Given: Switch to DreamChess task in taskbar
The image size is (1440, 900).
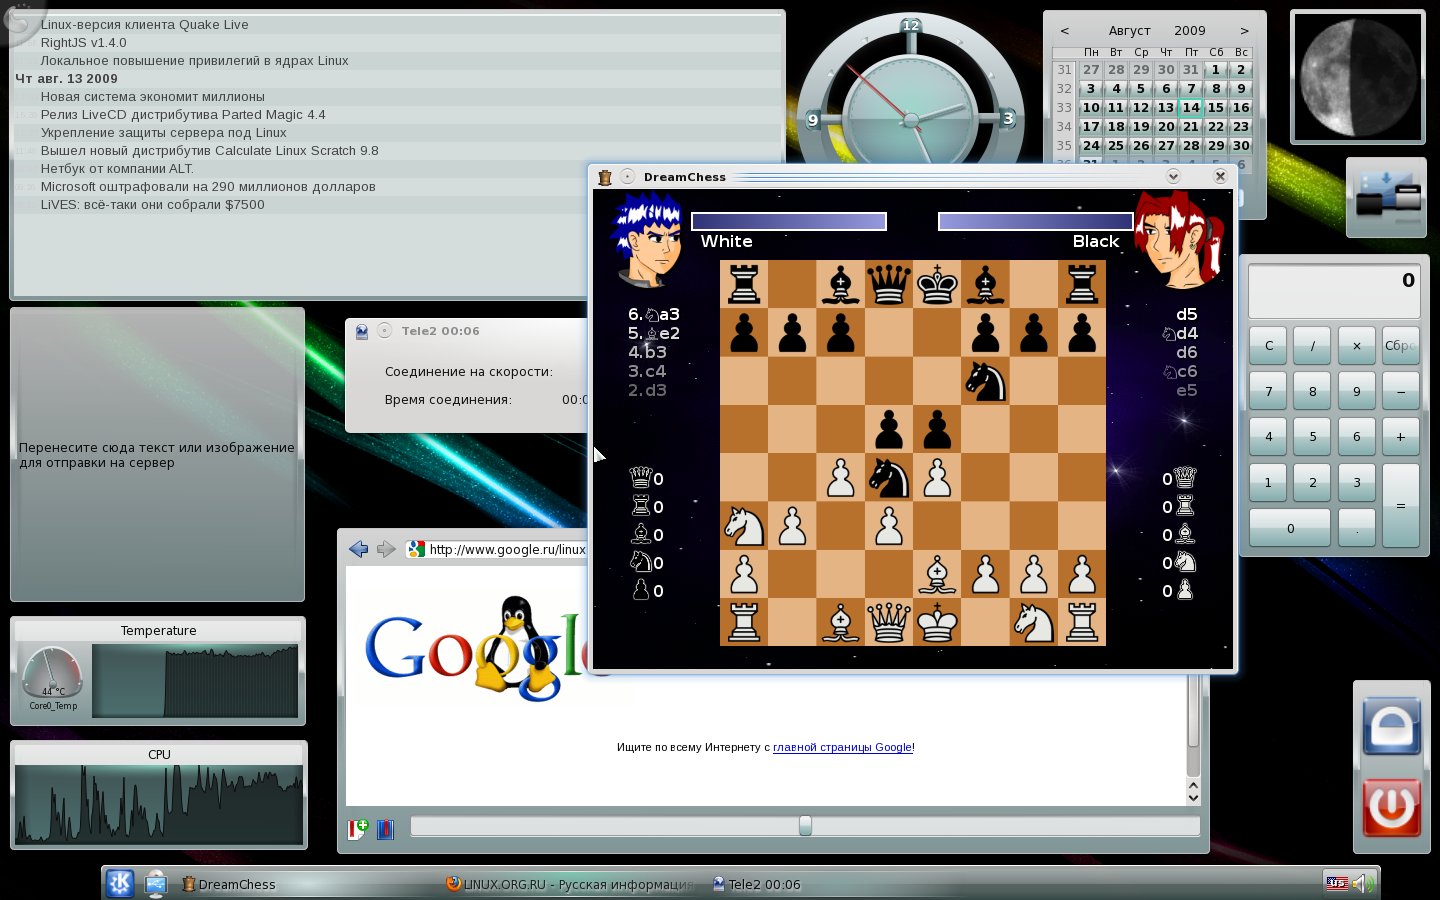Looking at the screenshot, I should [229, 884].
